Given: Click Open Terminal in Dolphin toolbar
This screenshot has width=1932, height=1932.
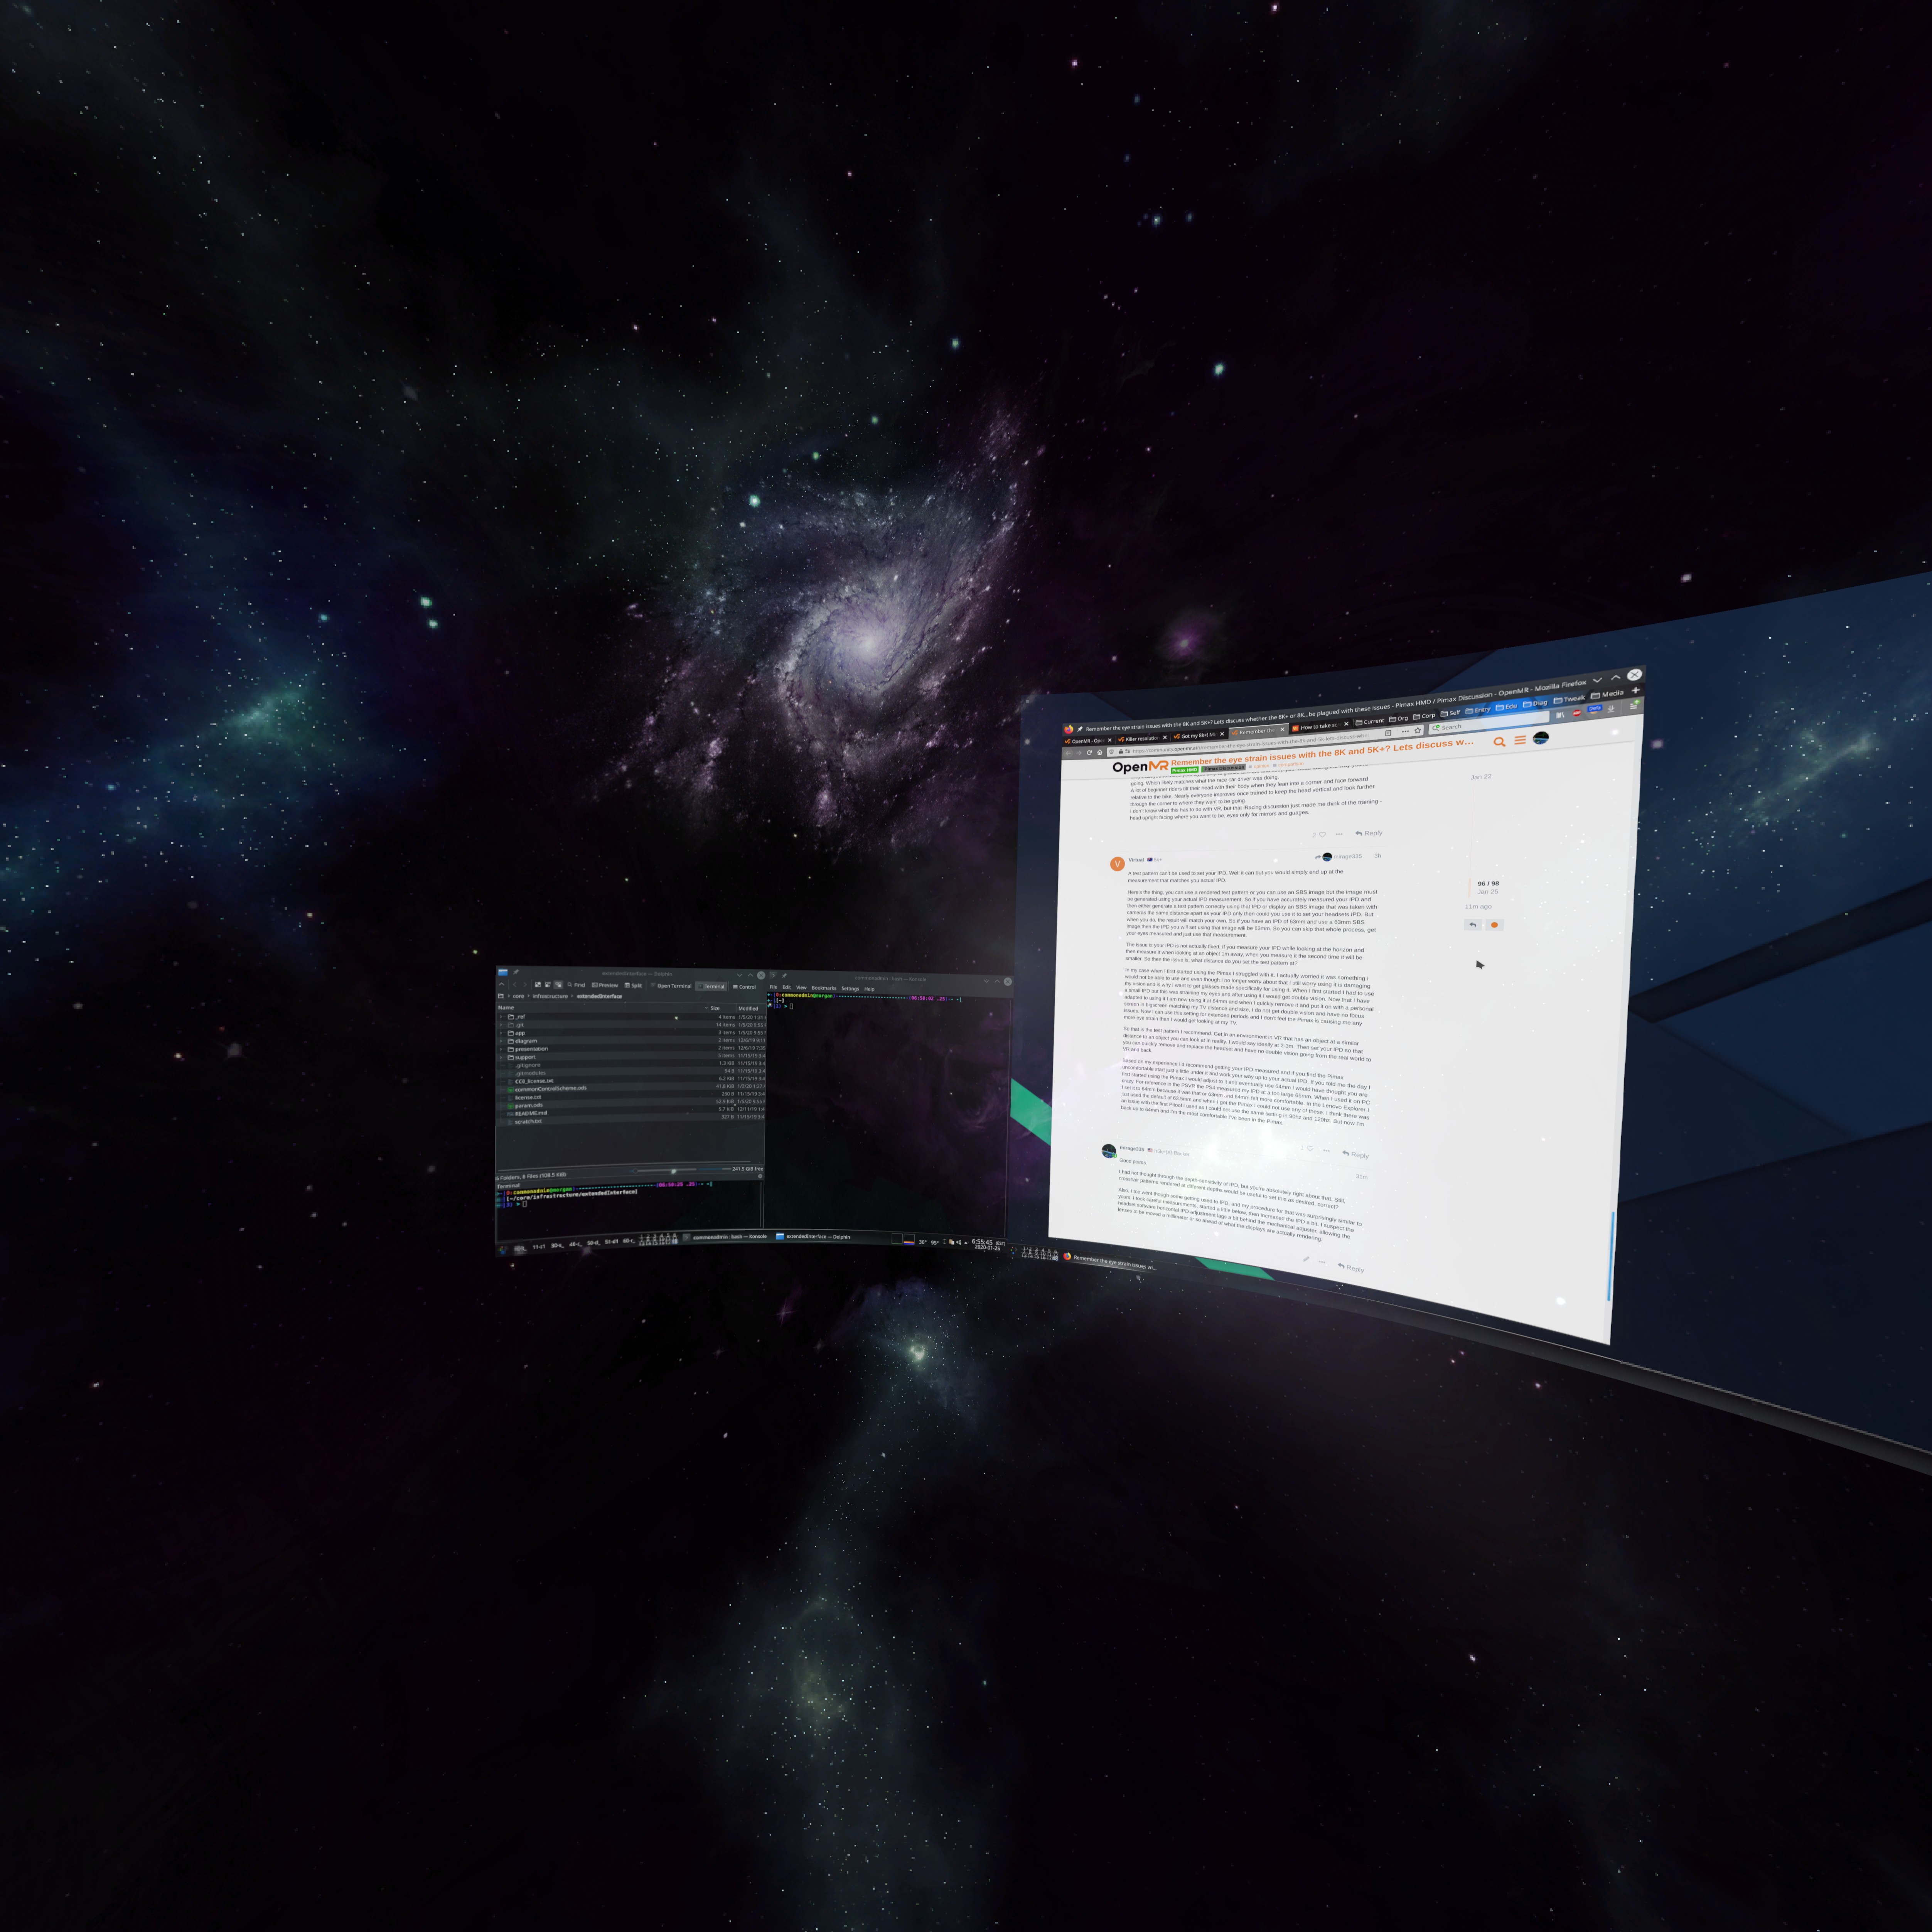Looking at the screenshot, I should tap(671, 986).
